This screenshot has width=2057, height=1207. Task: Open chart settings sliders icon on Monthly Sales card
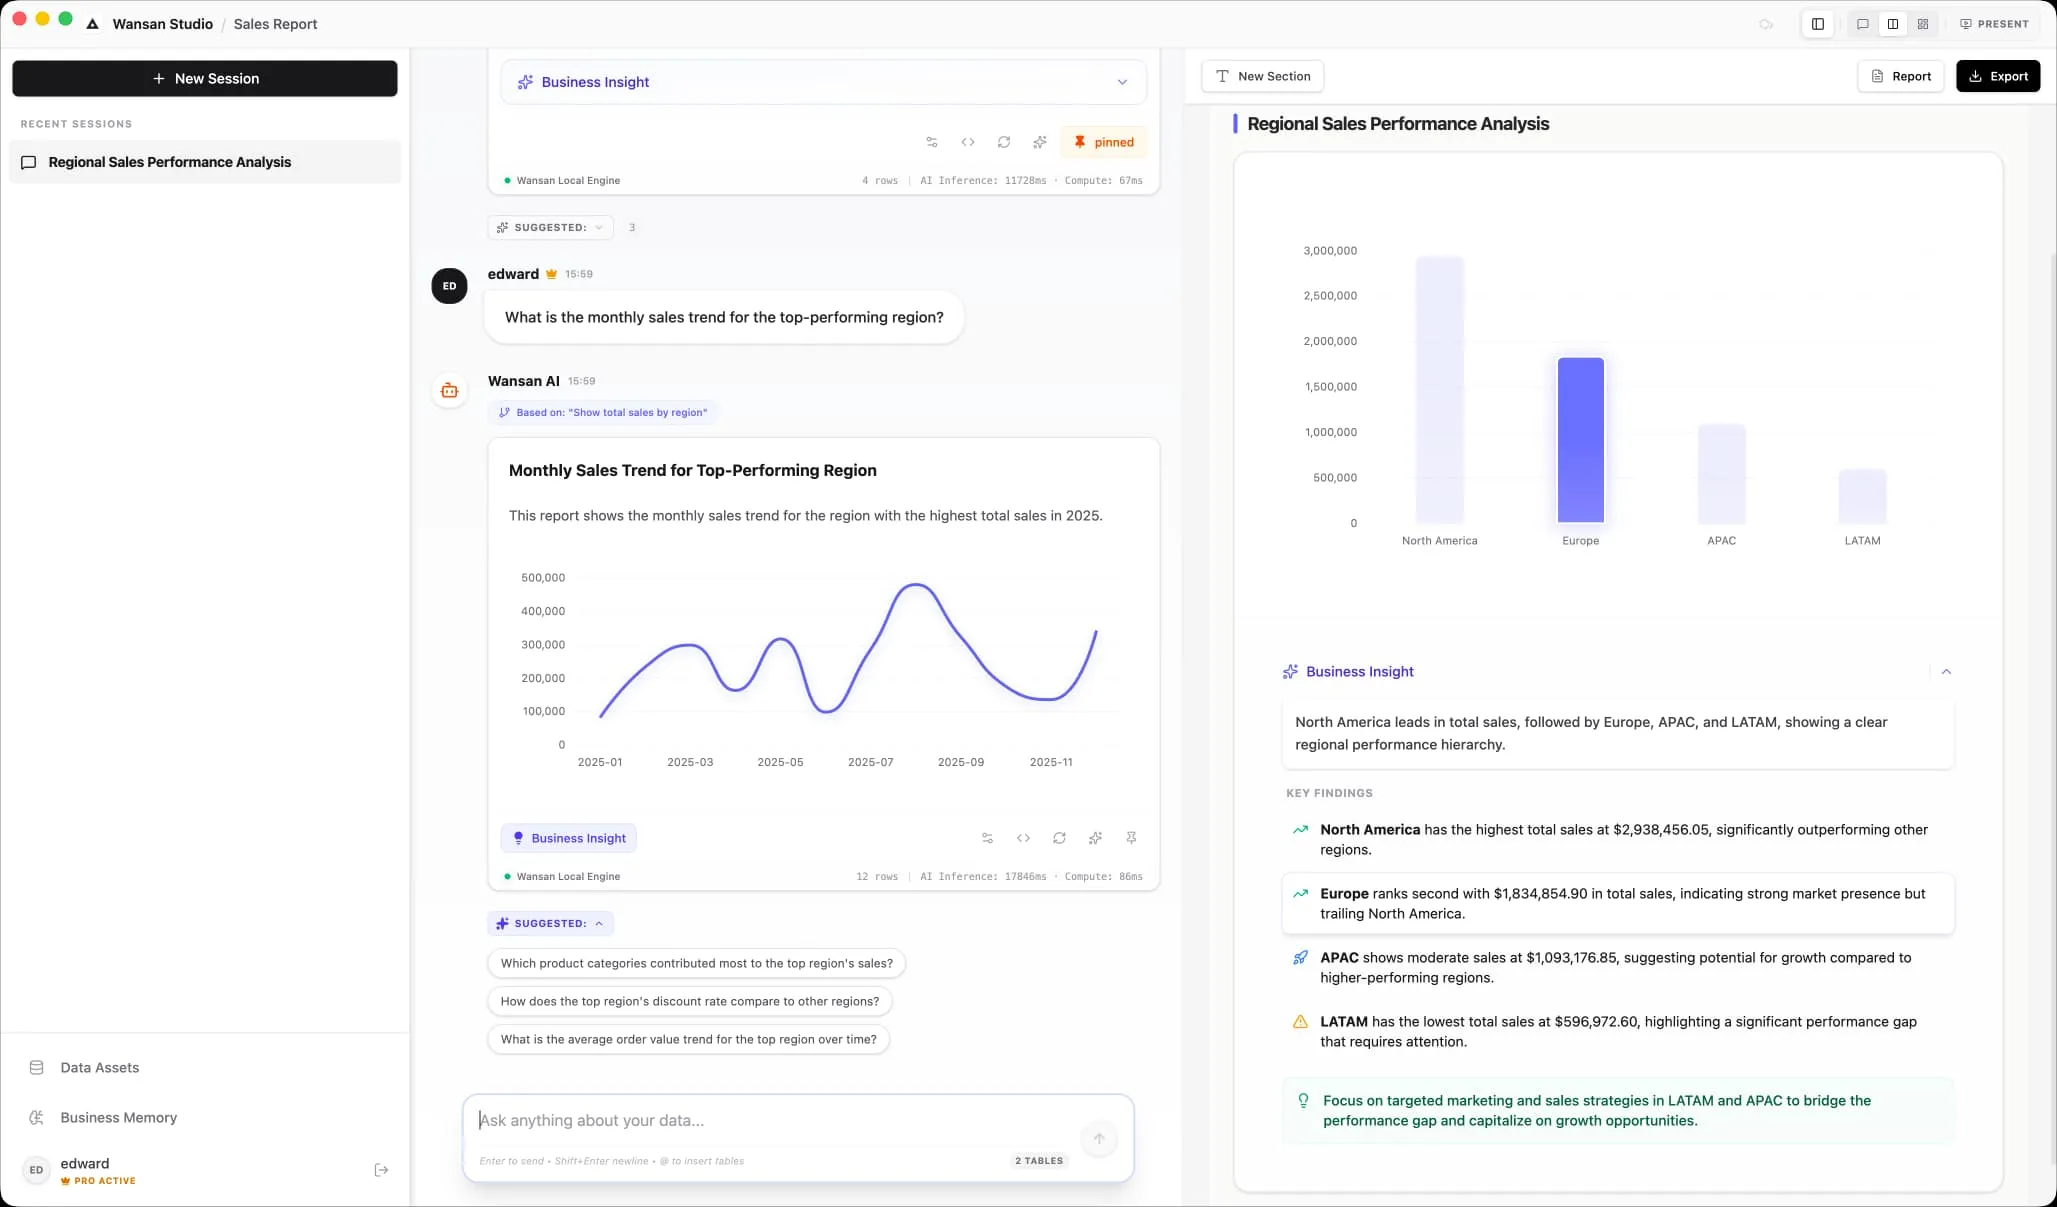pos(987,838)
